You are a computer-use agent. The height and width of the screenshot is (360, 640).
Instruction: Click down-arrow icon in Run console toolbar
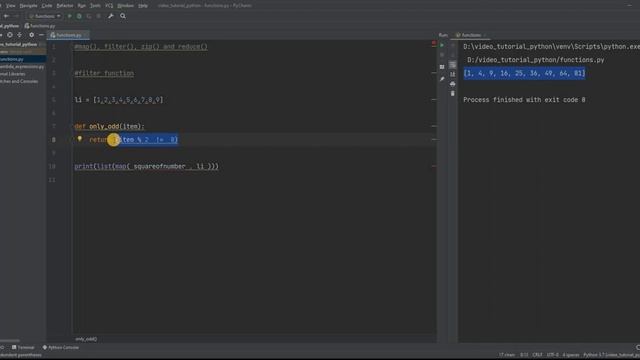(x=453, y=55)
